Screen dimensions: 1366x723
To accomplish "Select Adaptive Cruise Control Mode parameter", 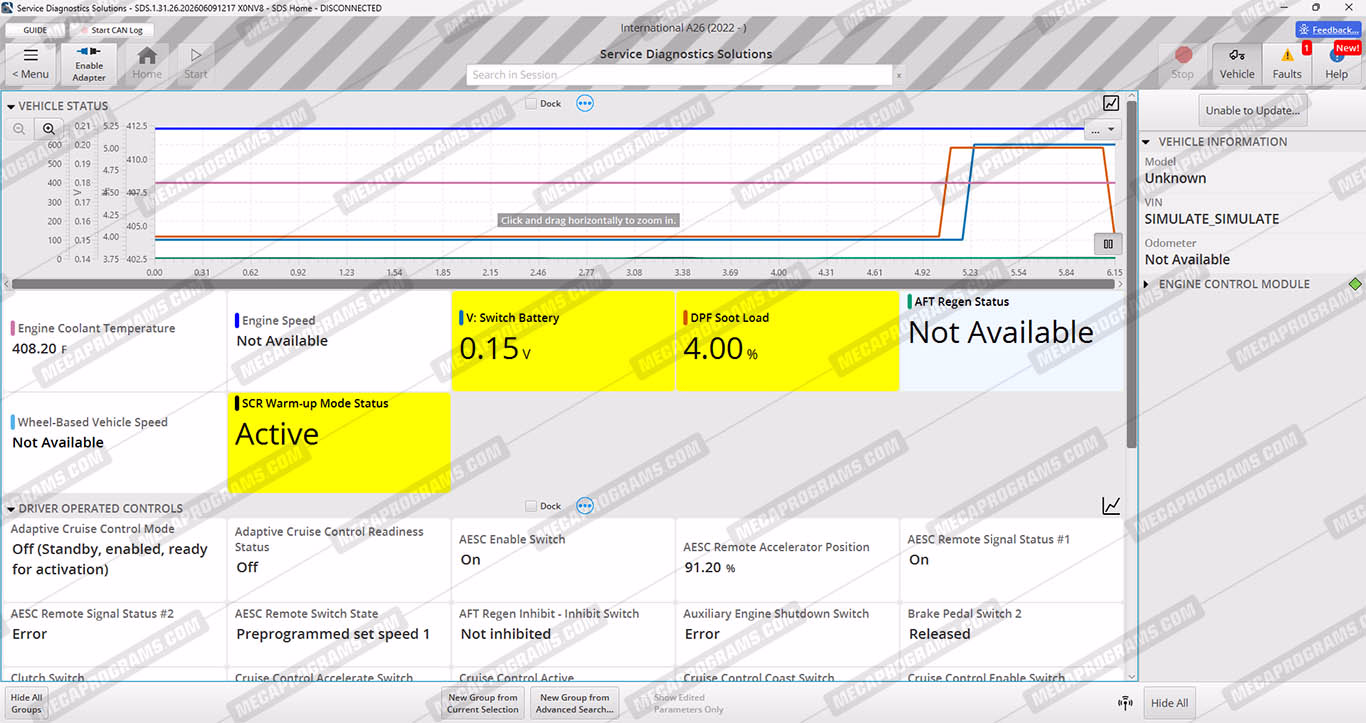I will pos(114,559).
